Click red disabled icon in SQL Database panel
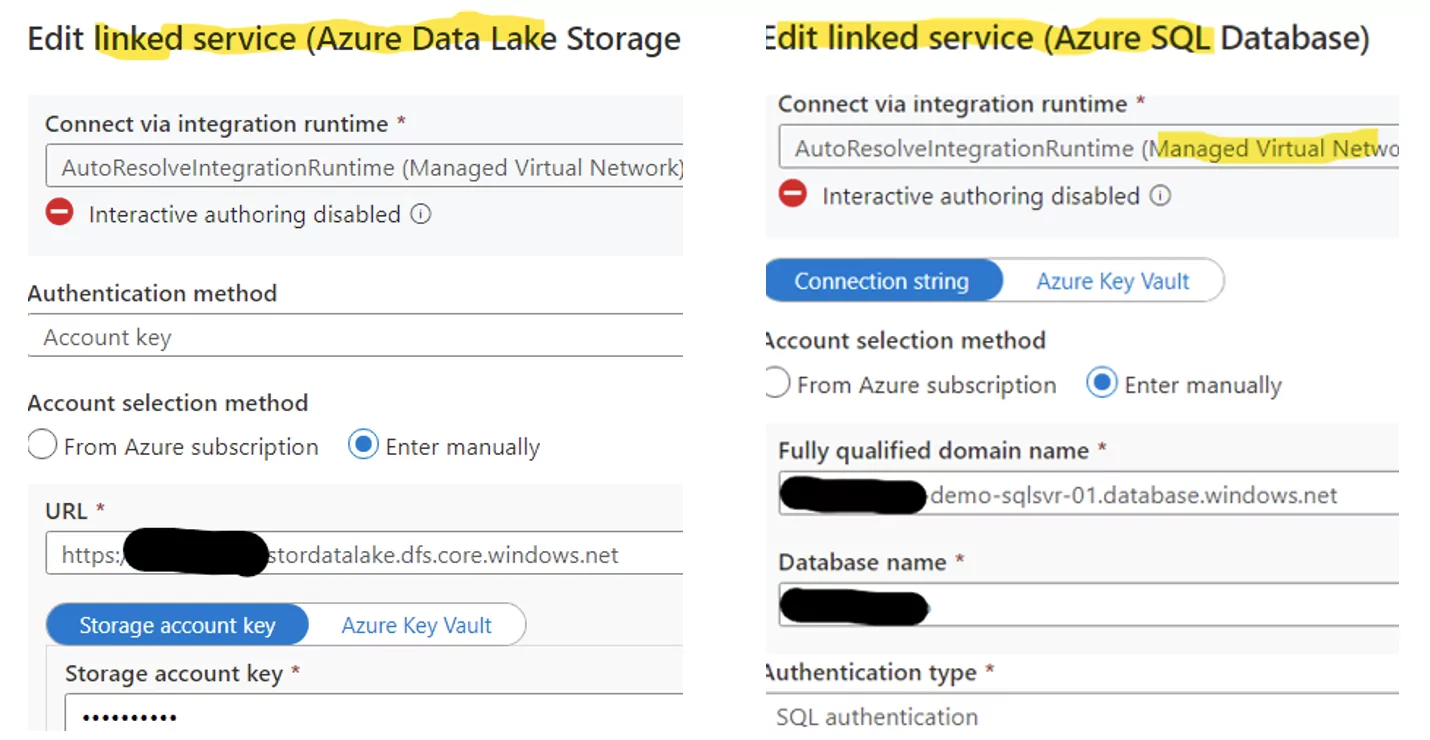The width and height of the screenshot is (1430, 740). (x=793, y=194)
